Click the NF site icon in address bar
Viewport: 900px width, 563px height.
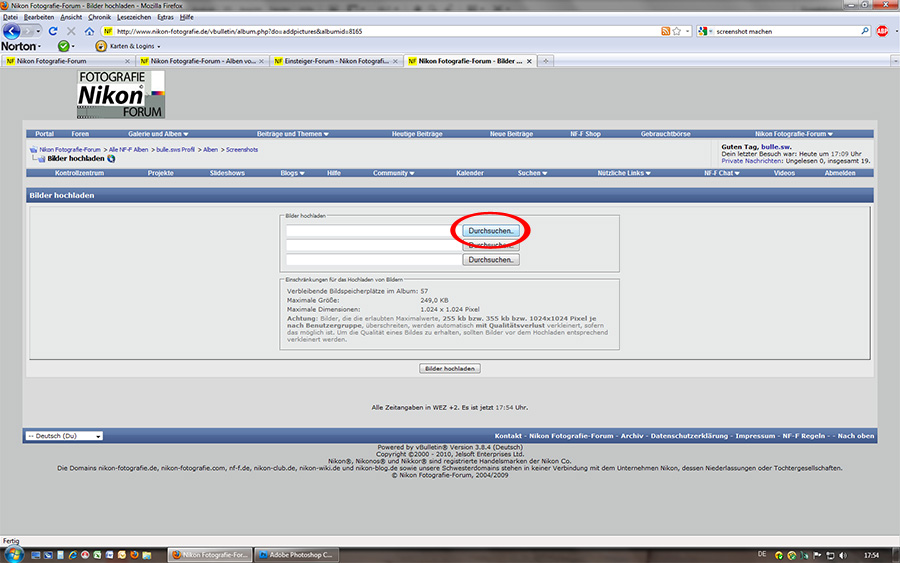click(108, 31)
